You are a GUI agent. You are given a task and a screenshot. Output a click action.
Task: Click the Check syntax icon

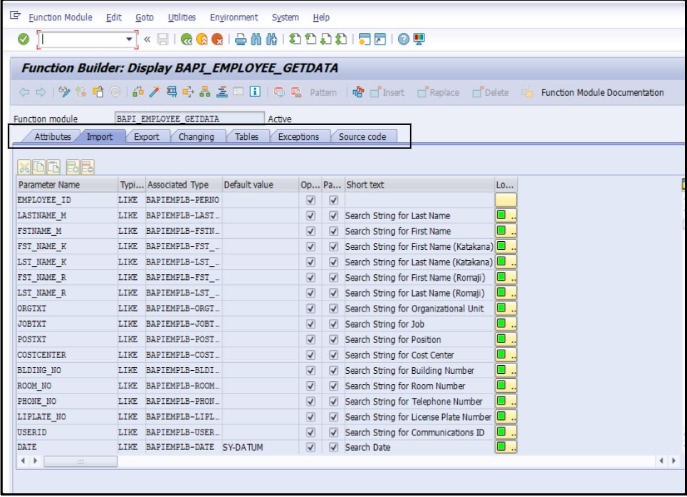(138, 92)
